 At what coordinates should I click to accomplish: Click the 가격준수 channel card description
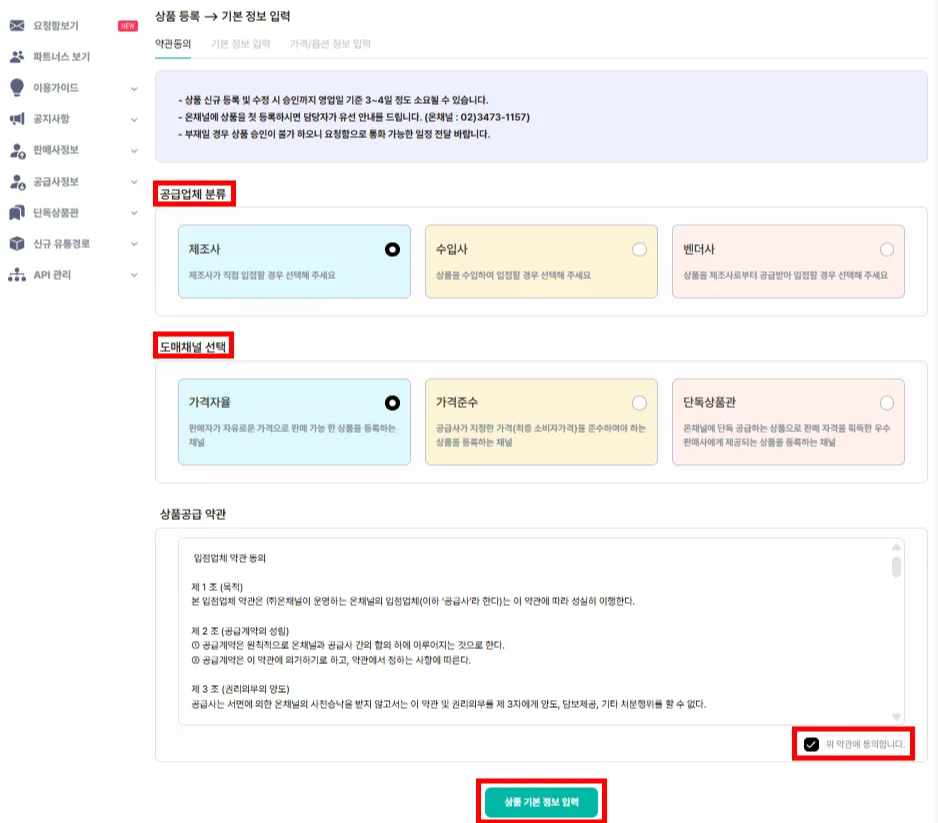[541, 435]
